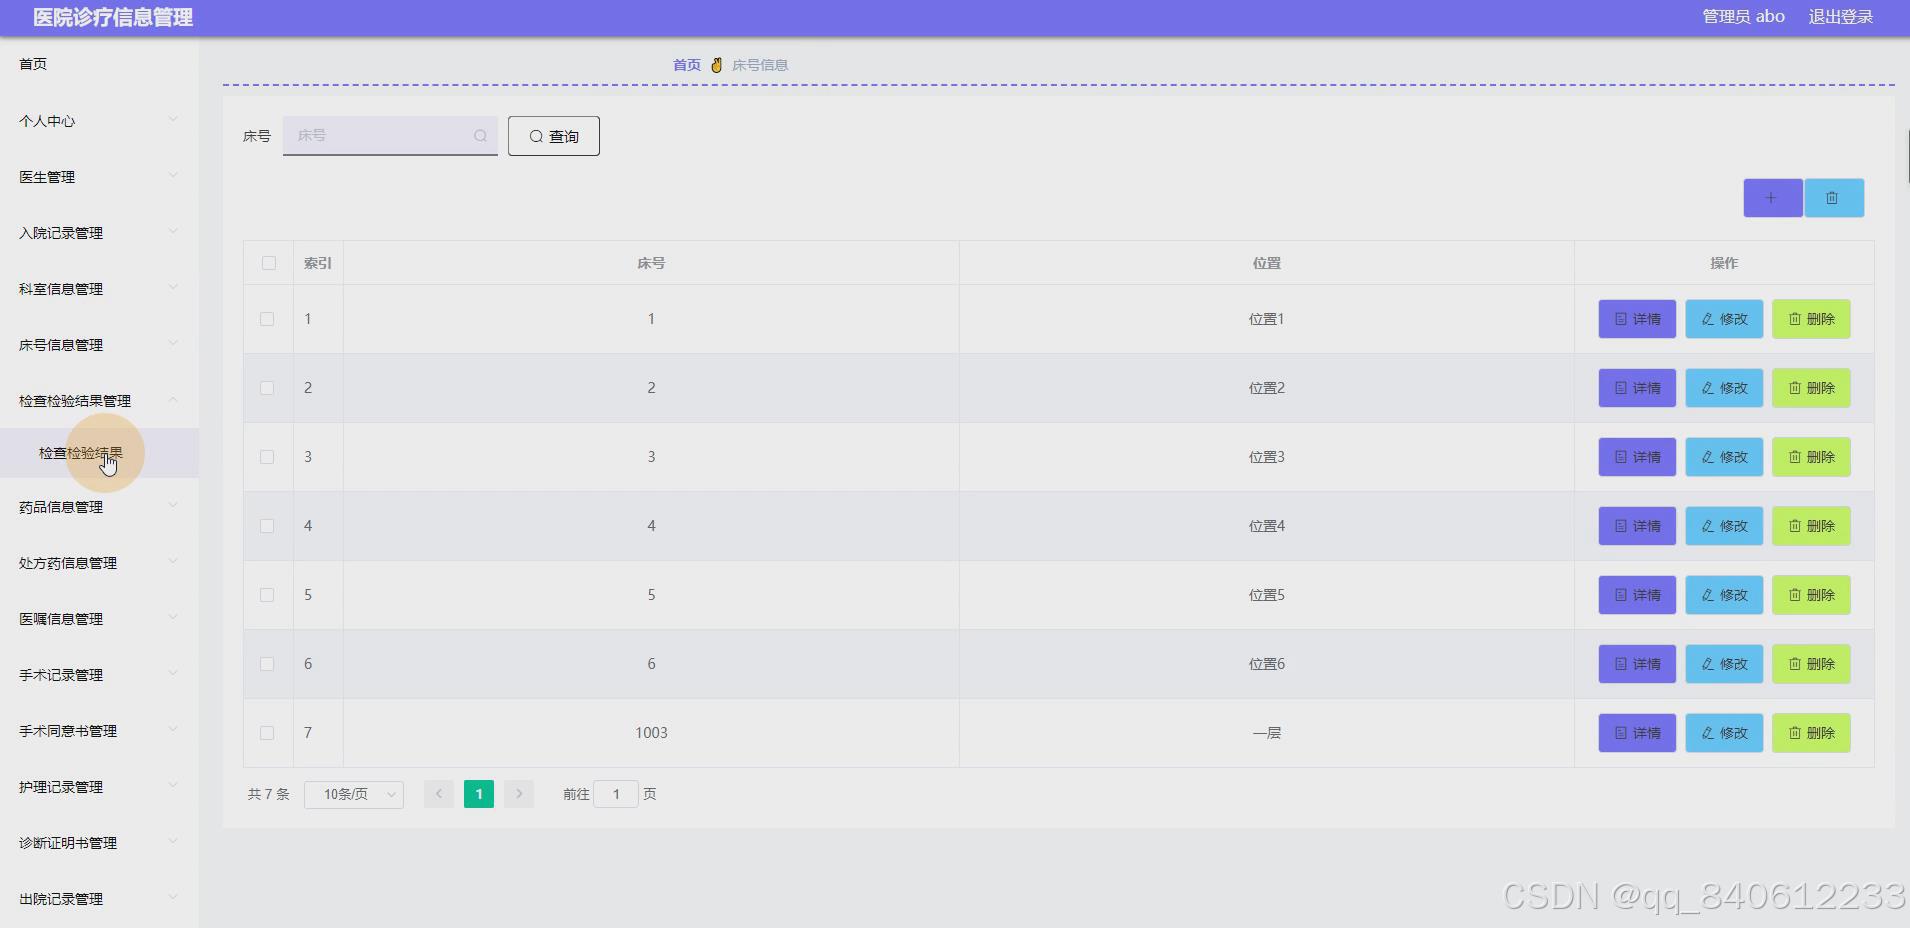Image resolution: width=1910 pixels, height=928 pixels.
Task: Open 详情 for the row with 位置1
Action: 1637,319
